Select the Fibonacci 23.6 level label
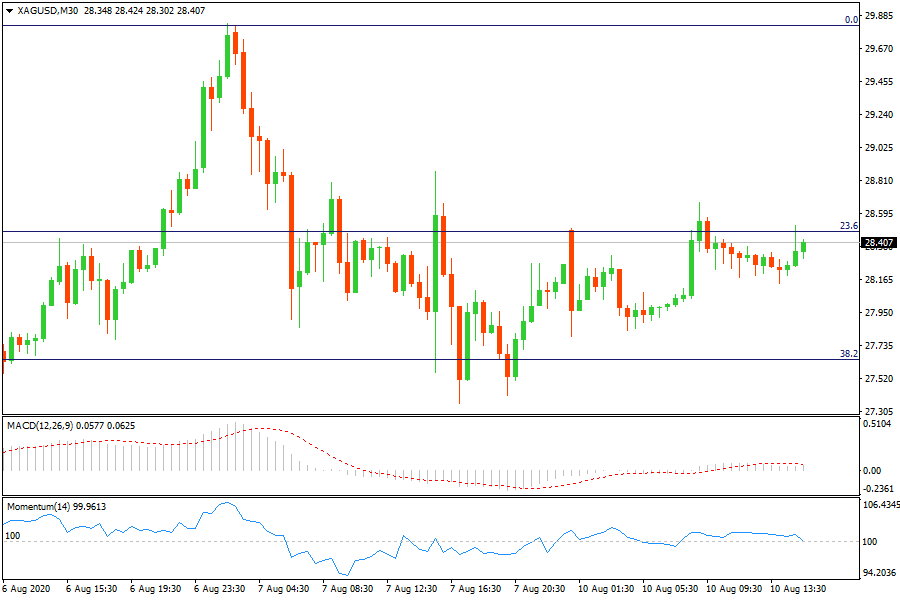This screenshot has width=900, height=600. pos(850,226)
